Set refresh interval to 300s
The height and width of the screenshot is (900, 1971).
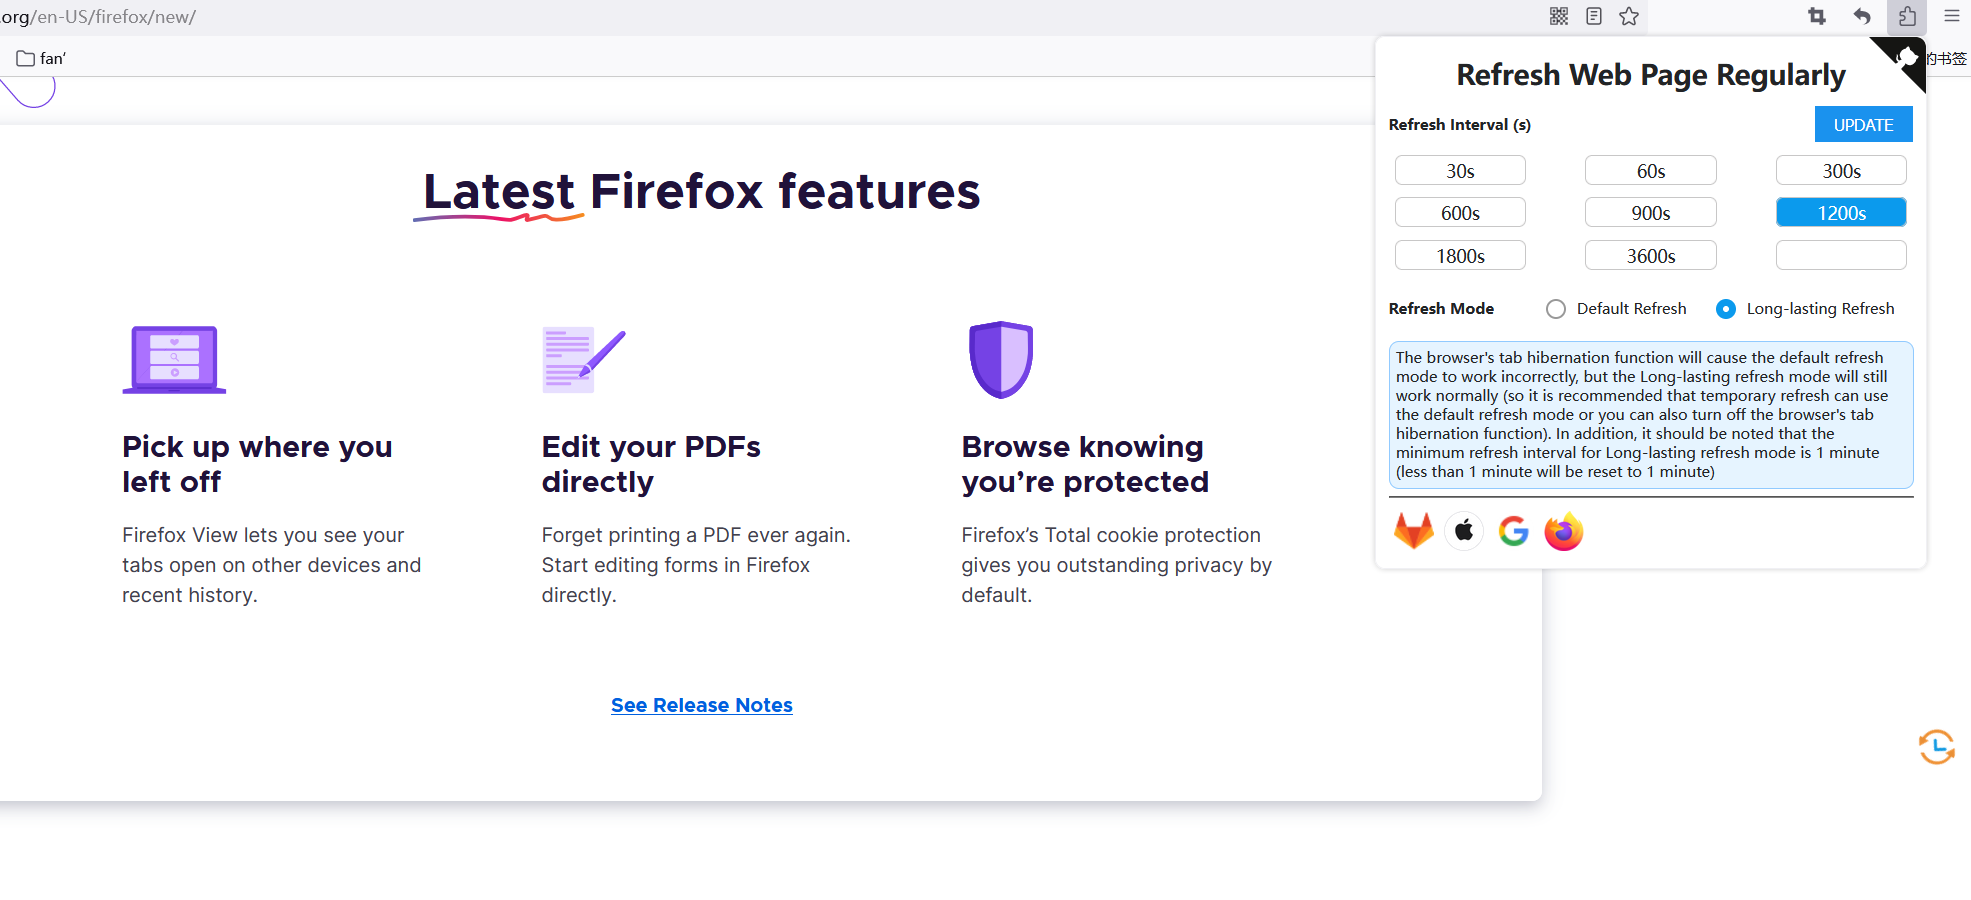tap(1841, 171)
